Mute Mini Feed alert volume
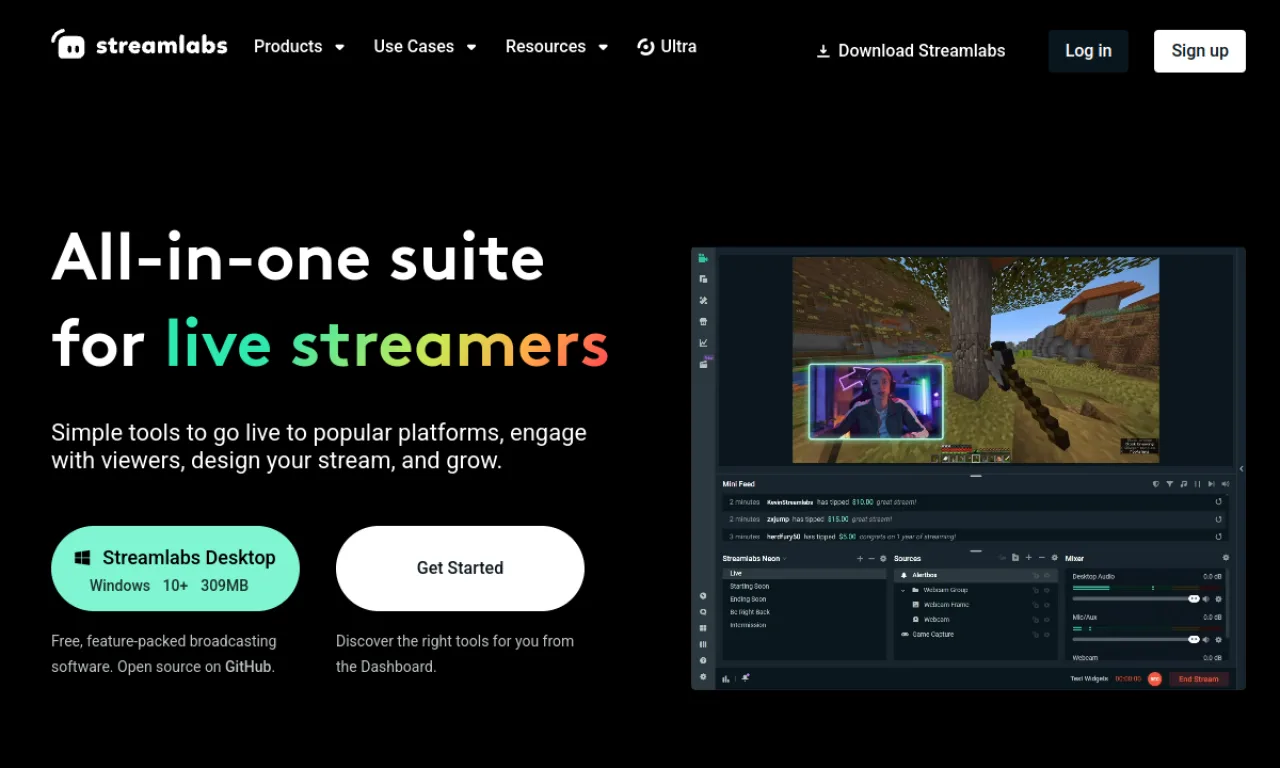Image resolution: width=1280 pixels, height=768 pixels. (1225, 484)
